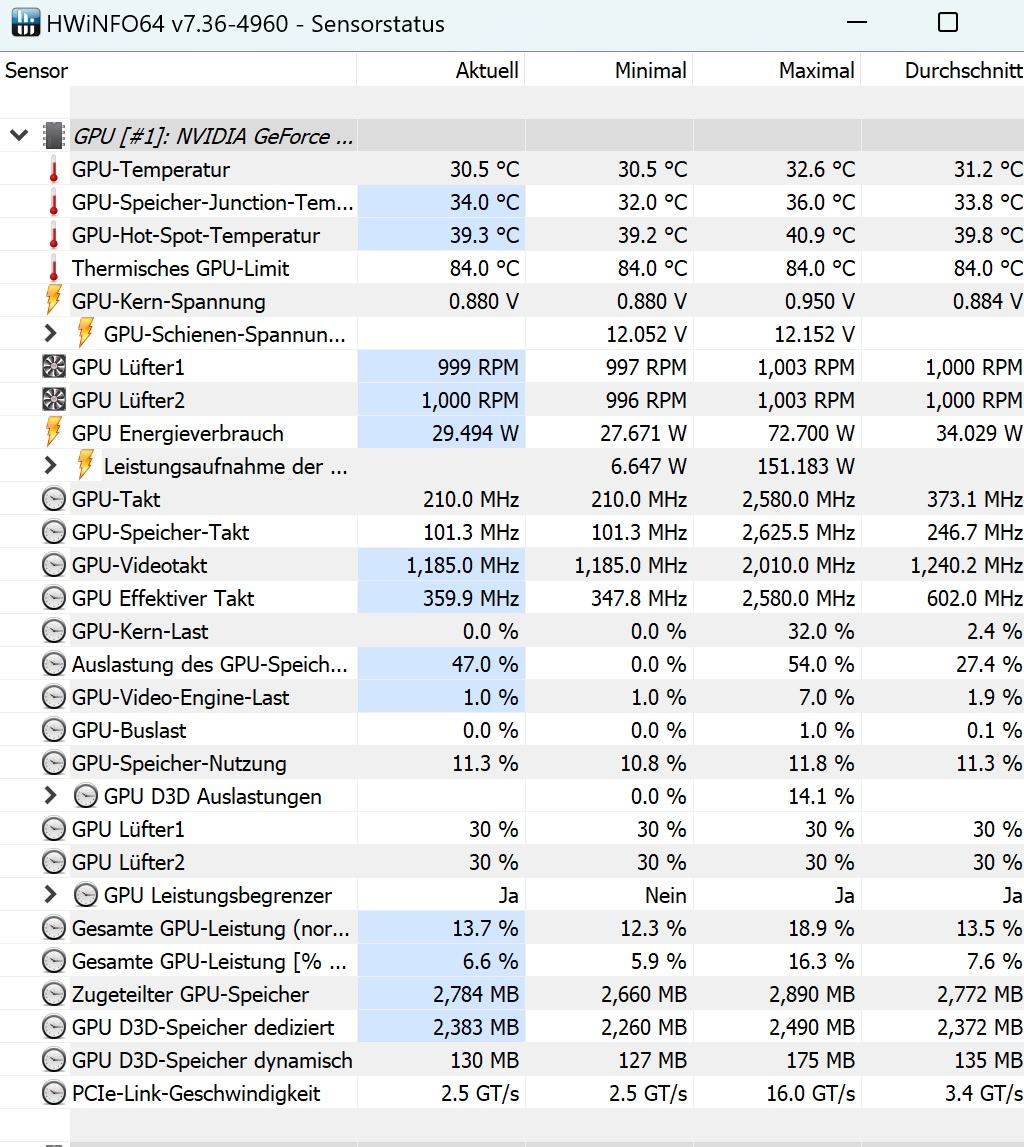
Task: Click the 2,580.0 MHz maximum GPU-Takt value
Action: 799,499
